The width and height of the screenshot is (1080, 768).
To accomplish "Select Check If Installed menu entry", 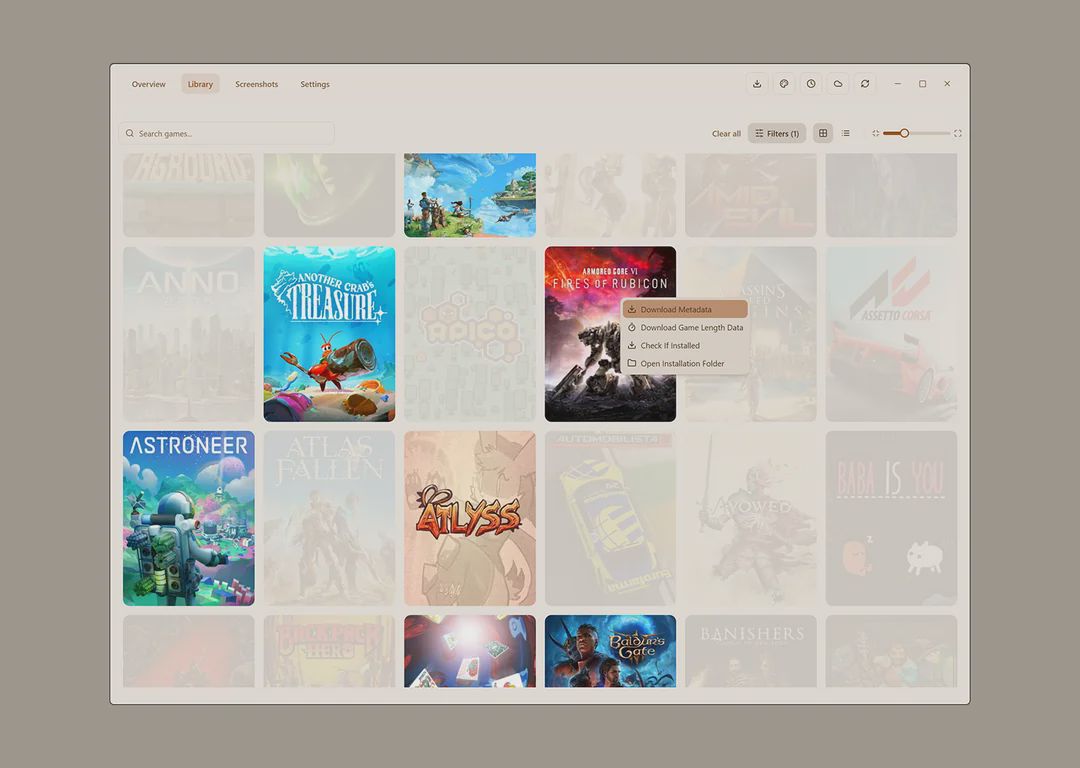I will point(685,345).
